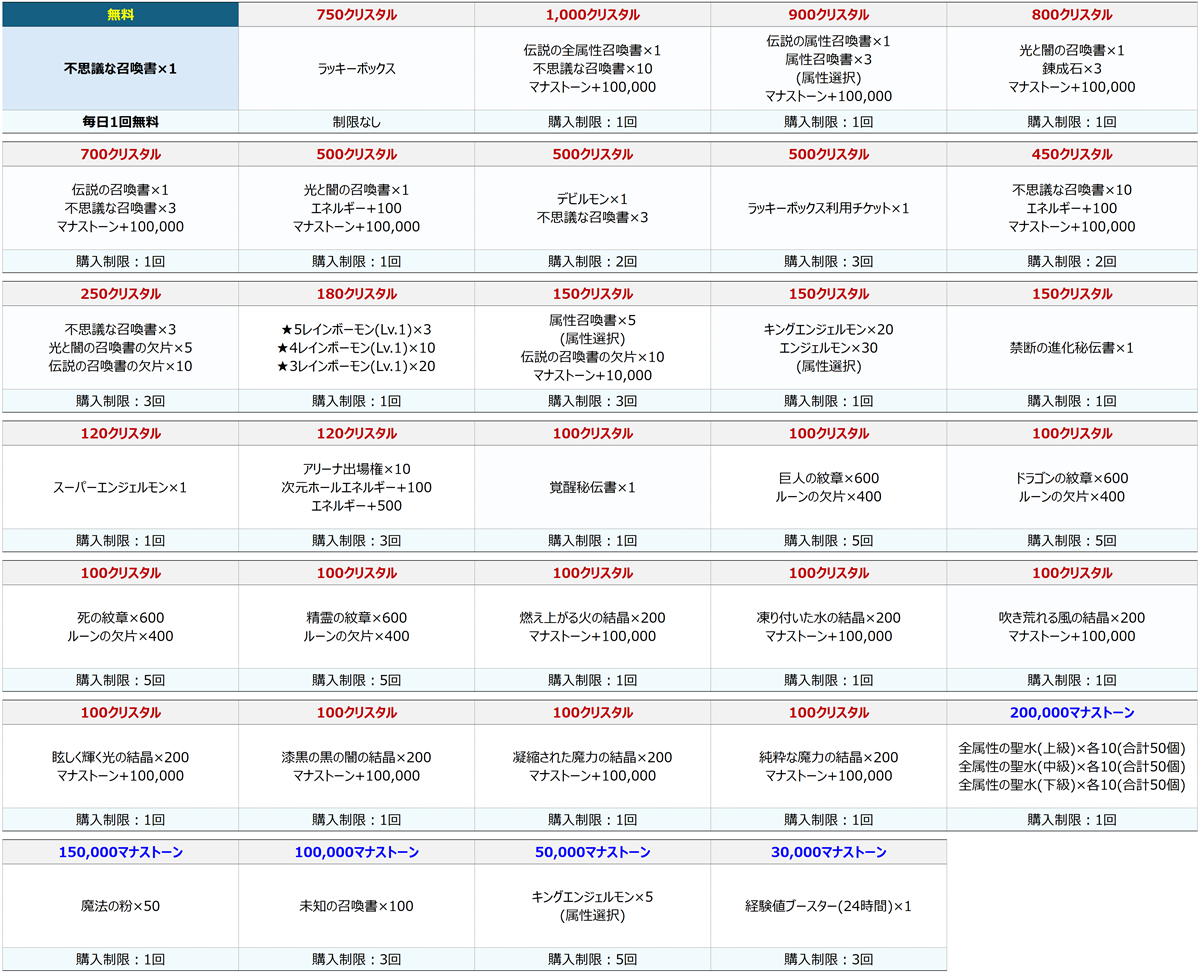Click the 1,000クリスタル price header
This screenshot has height=973, width=1200.
coord(592,15)
